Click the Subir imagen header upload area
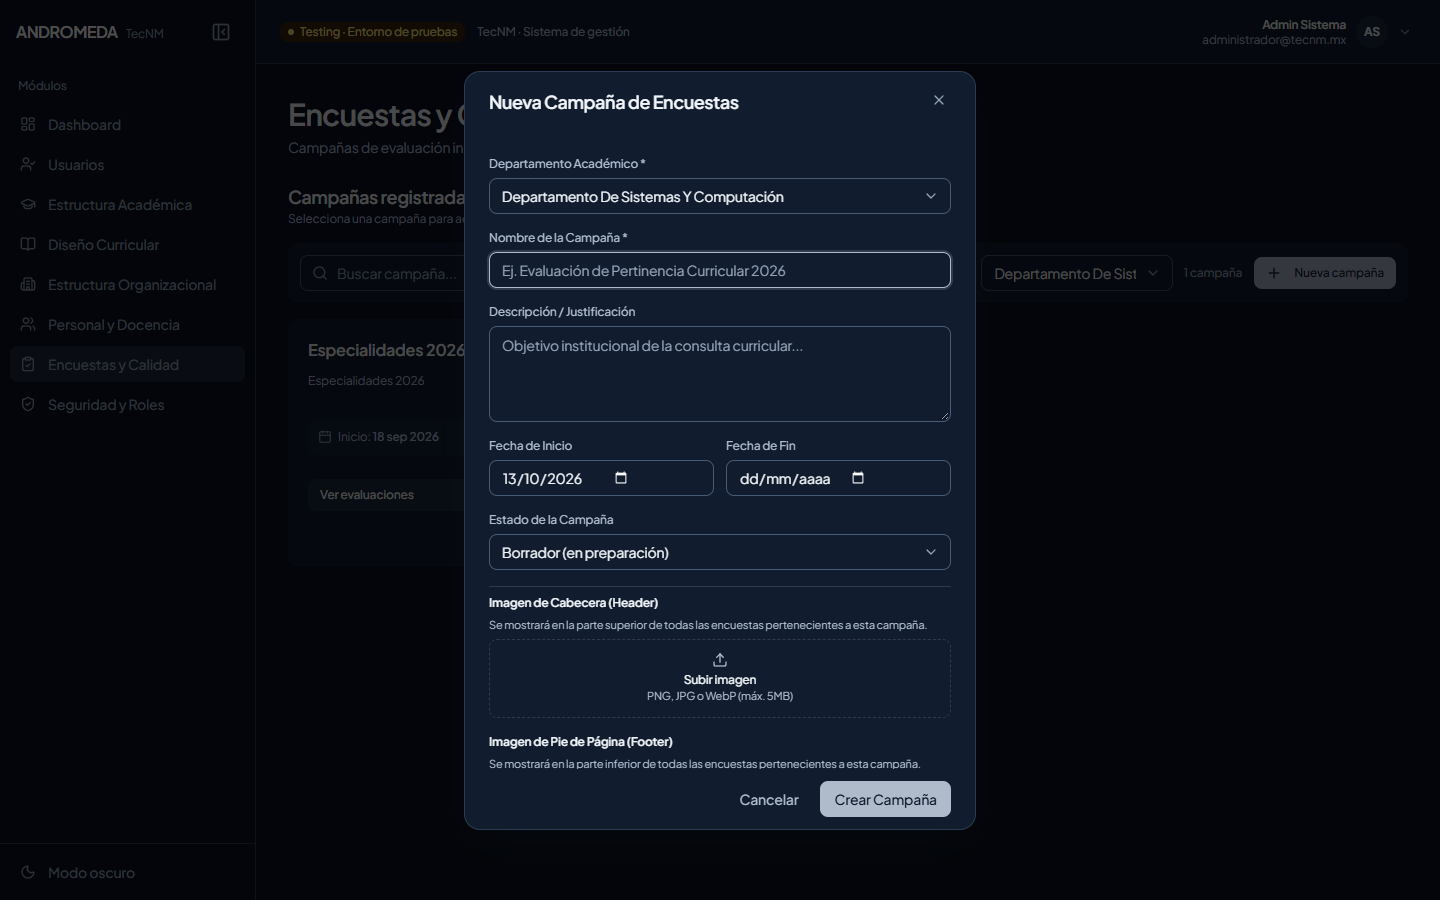This screenshot has height=900, width=1440. point(720,678)
